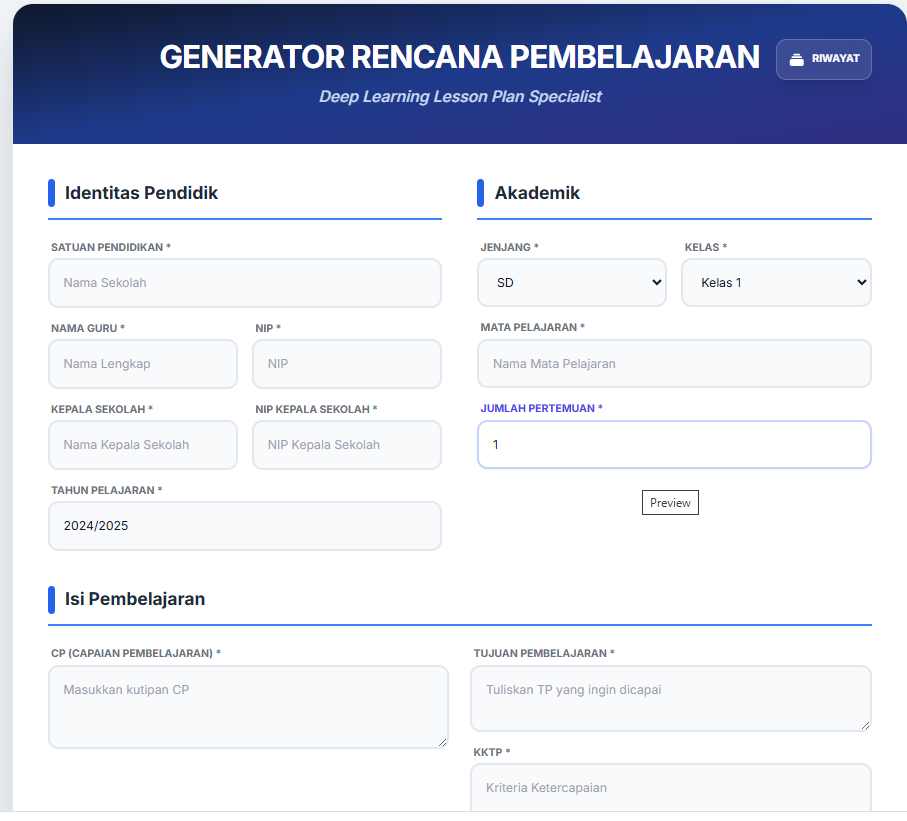Select the NIP guru input field
This screenshot has width=907, height=821.
click(346, 364)
